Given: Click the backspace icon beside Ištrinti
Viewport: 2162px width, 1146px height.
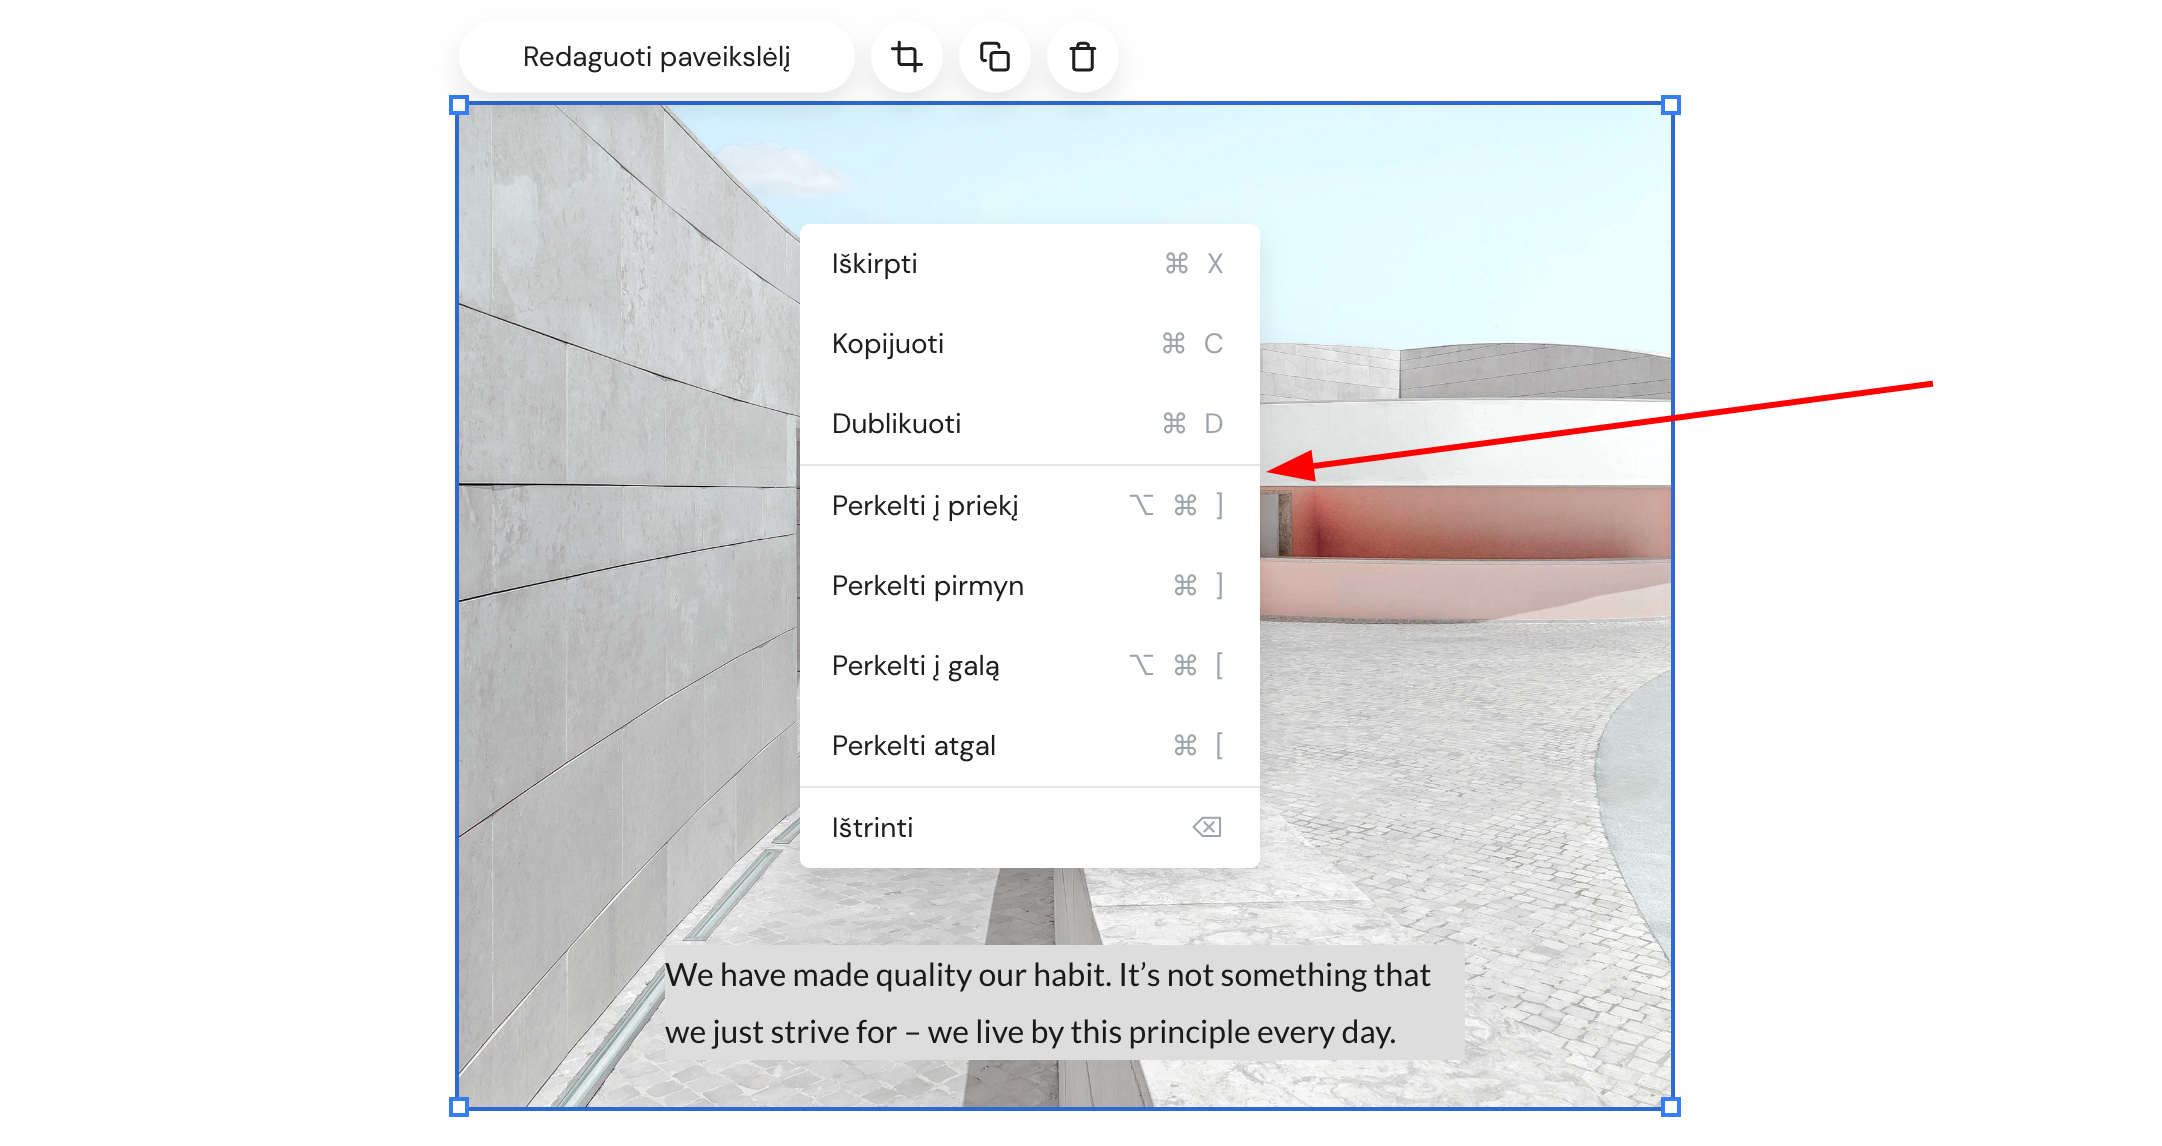Looking at the screenshot, I should coord(1207,828).
